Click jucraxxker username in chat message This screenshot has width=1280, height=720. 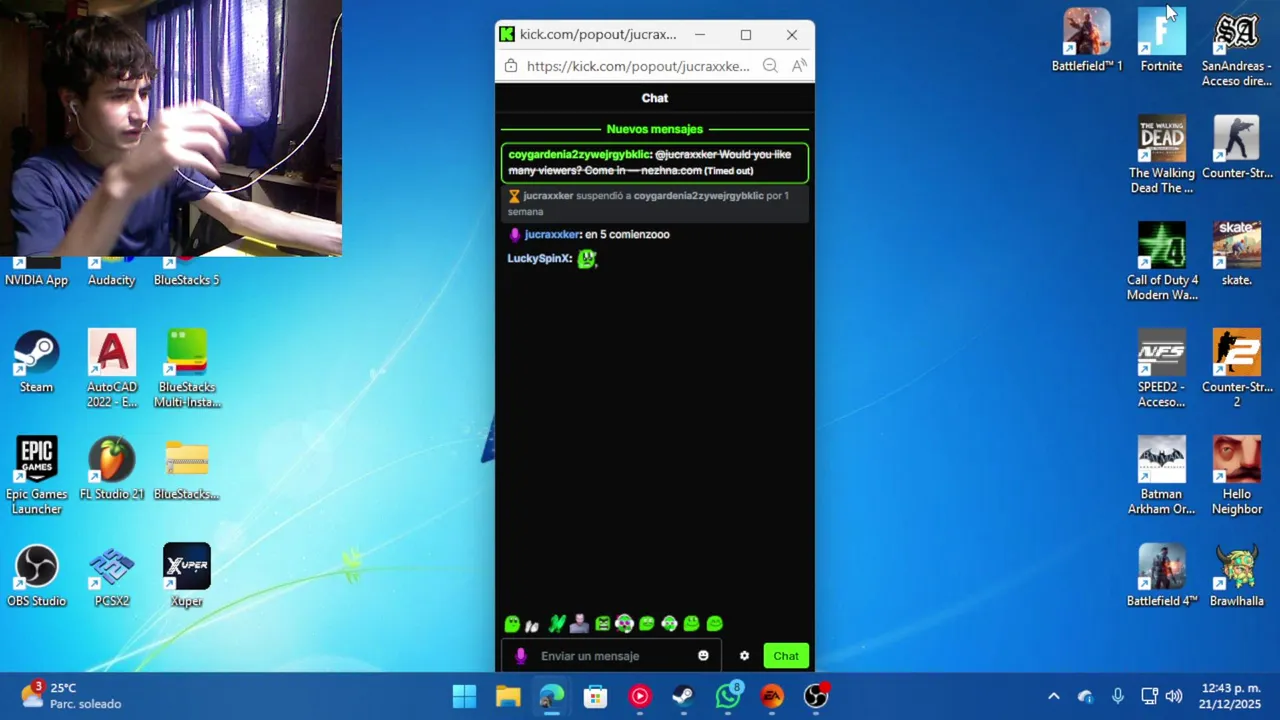(x=552, y=234)
